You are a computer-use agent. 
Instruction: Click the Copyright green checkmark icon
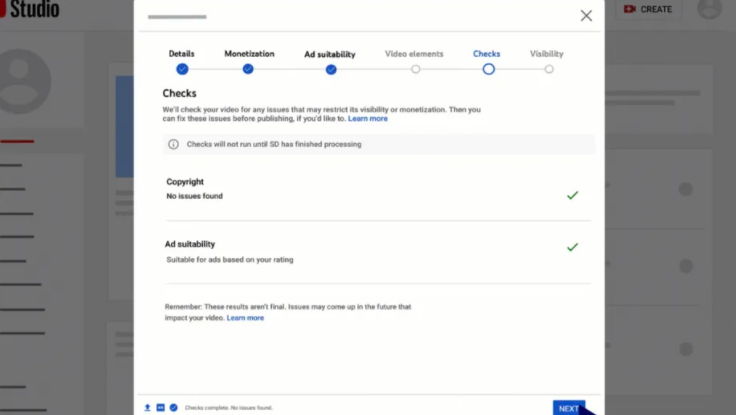pyautogui.click(x=572, y=195)
